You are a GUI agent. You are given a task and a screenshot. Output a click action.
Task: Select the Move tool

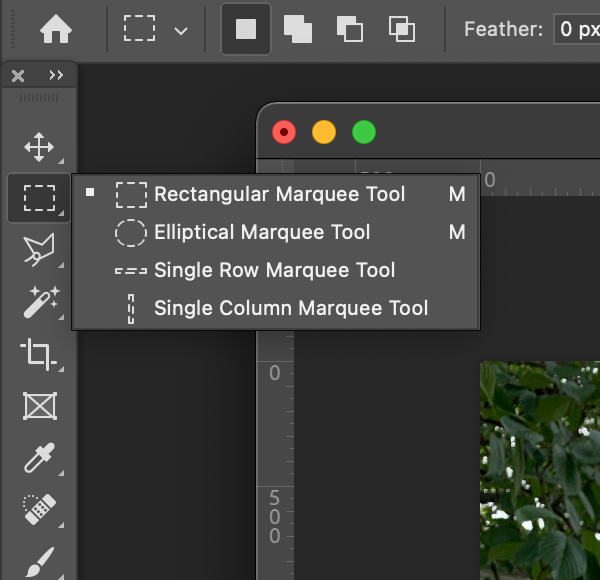[39, 147]
